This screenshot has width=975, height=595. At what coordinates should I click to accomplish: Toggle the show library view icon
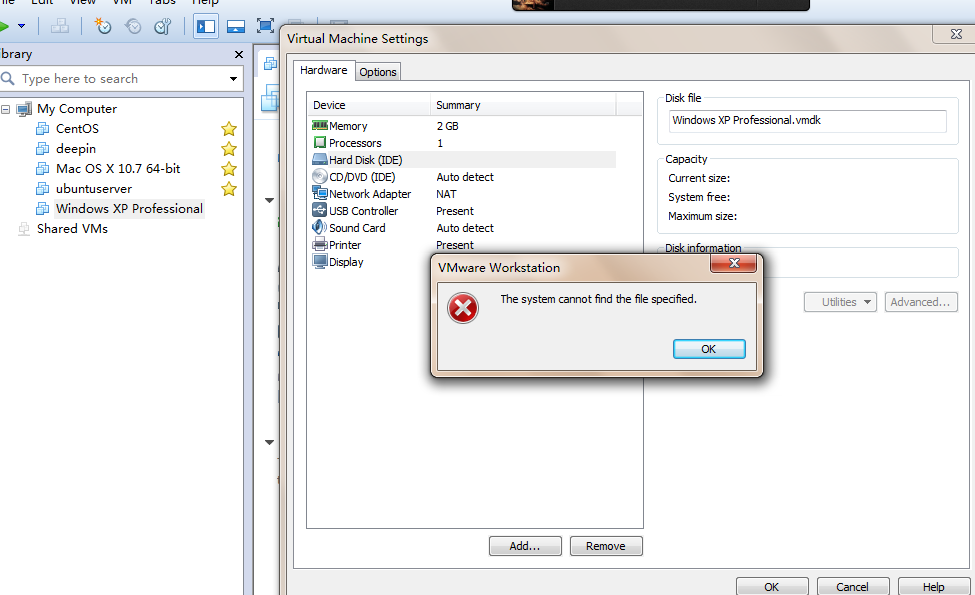206,26
